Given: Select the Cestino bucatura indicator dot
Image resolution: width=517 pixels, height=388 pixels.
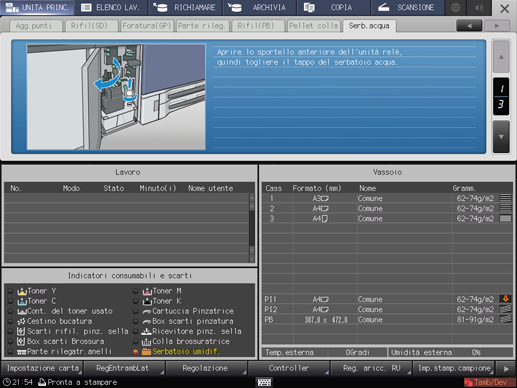Looking at the screenshot, I should 10,321.
